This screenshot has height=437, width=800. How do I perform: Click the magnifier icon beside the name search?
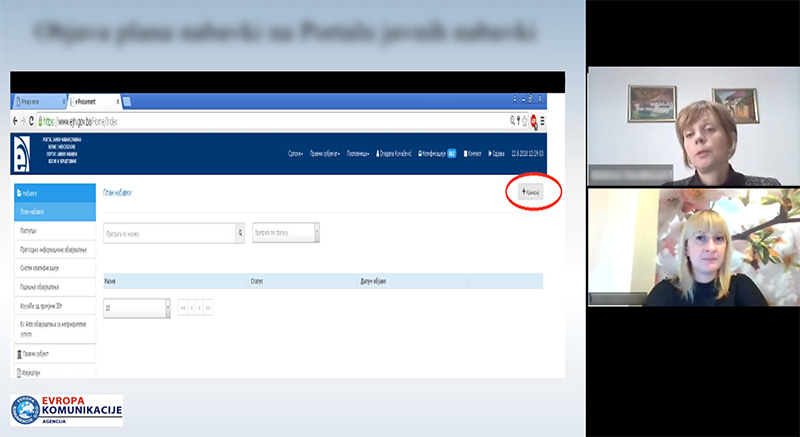pos(239,232)
